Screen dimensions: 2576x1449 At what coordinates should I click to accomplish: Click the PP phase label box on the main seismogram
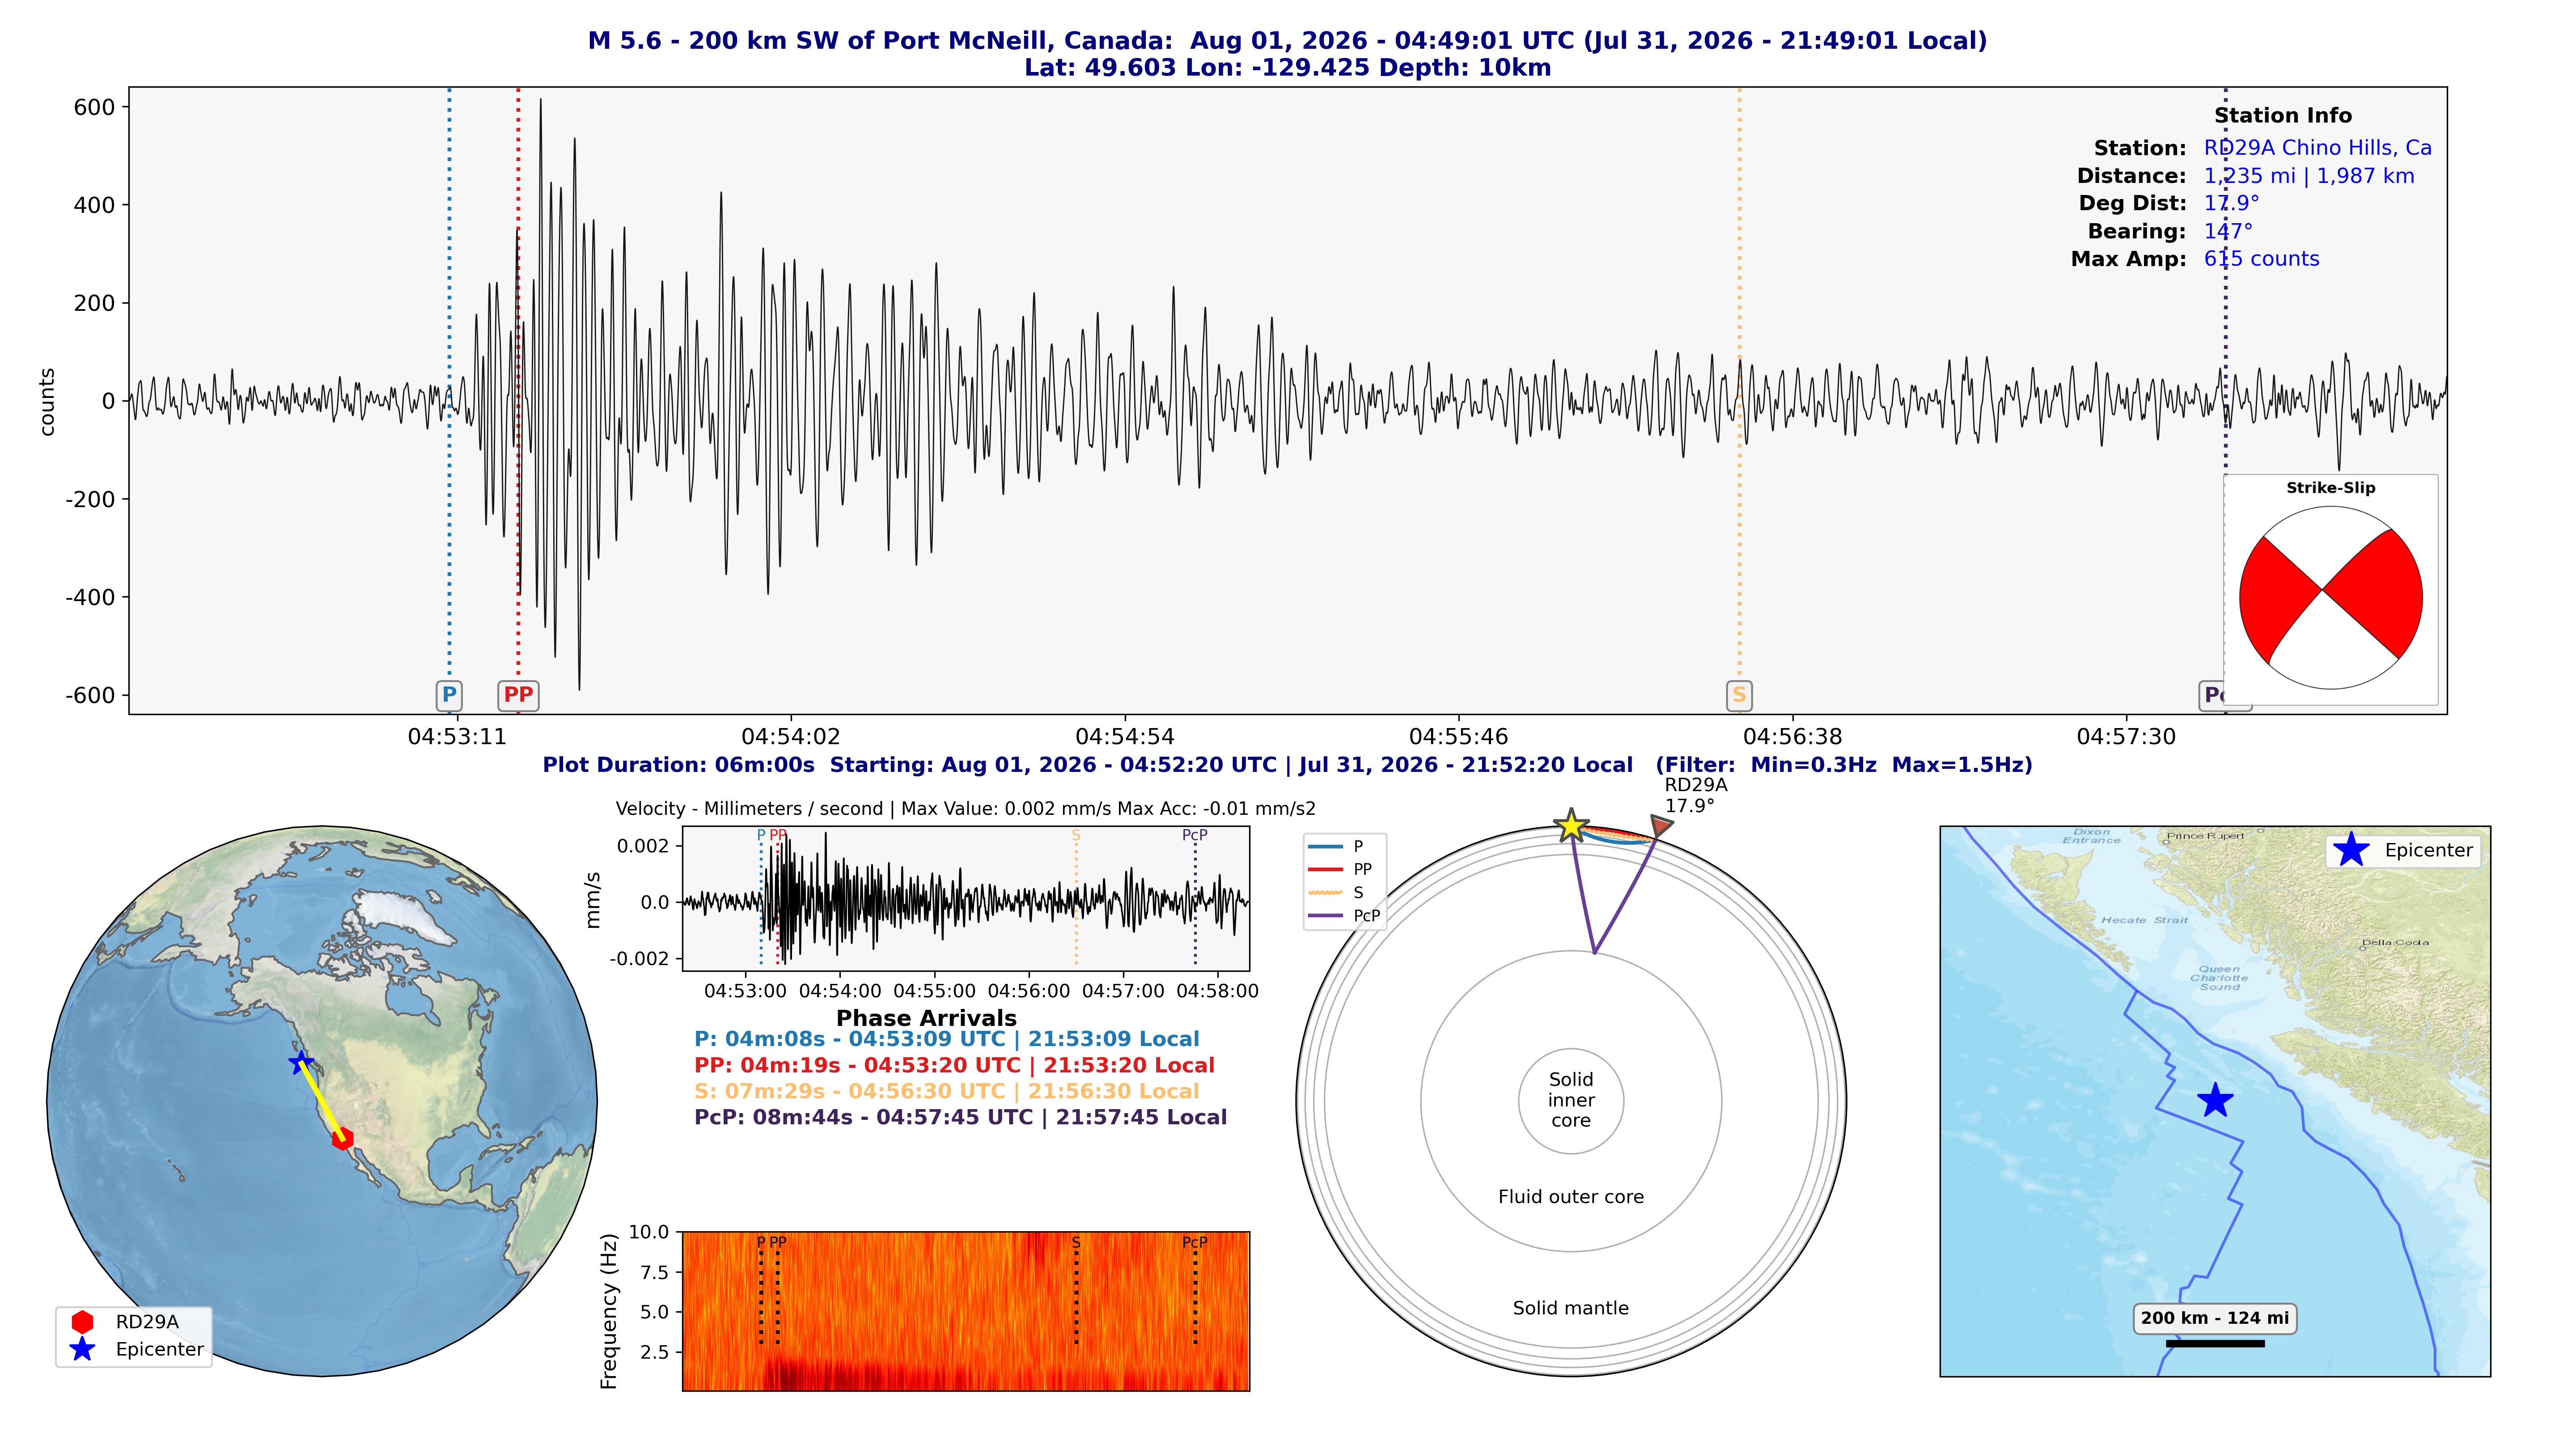[518, 695]
